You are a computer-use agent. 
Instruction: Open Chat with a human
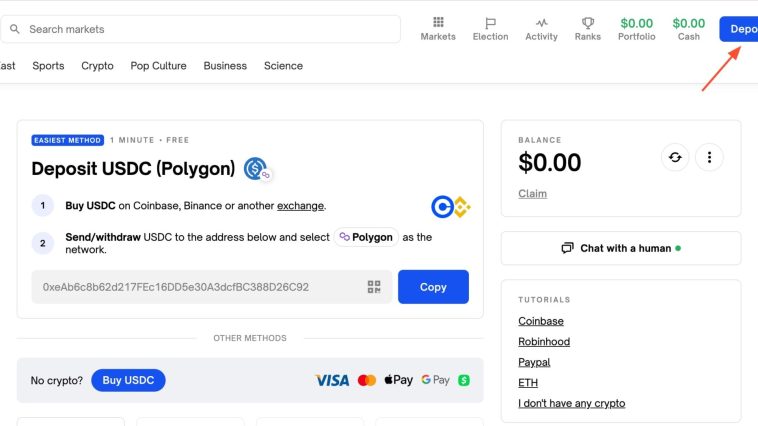621,248
